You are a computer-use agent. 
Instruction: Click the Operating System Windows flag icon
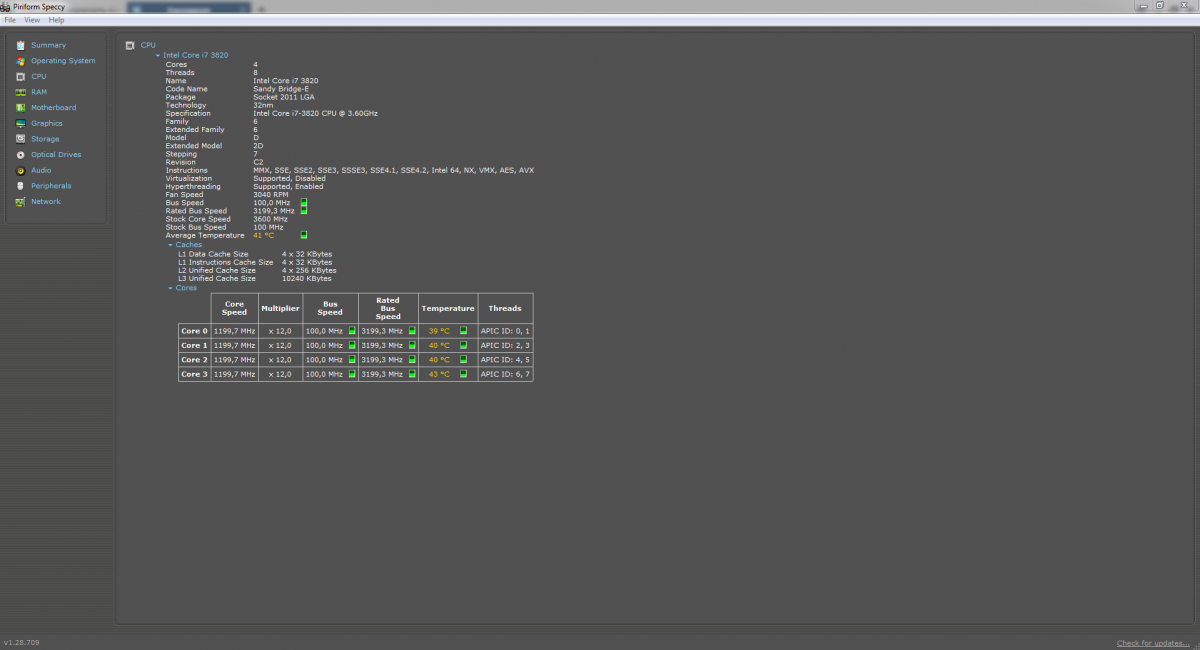pos(21,61)
